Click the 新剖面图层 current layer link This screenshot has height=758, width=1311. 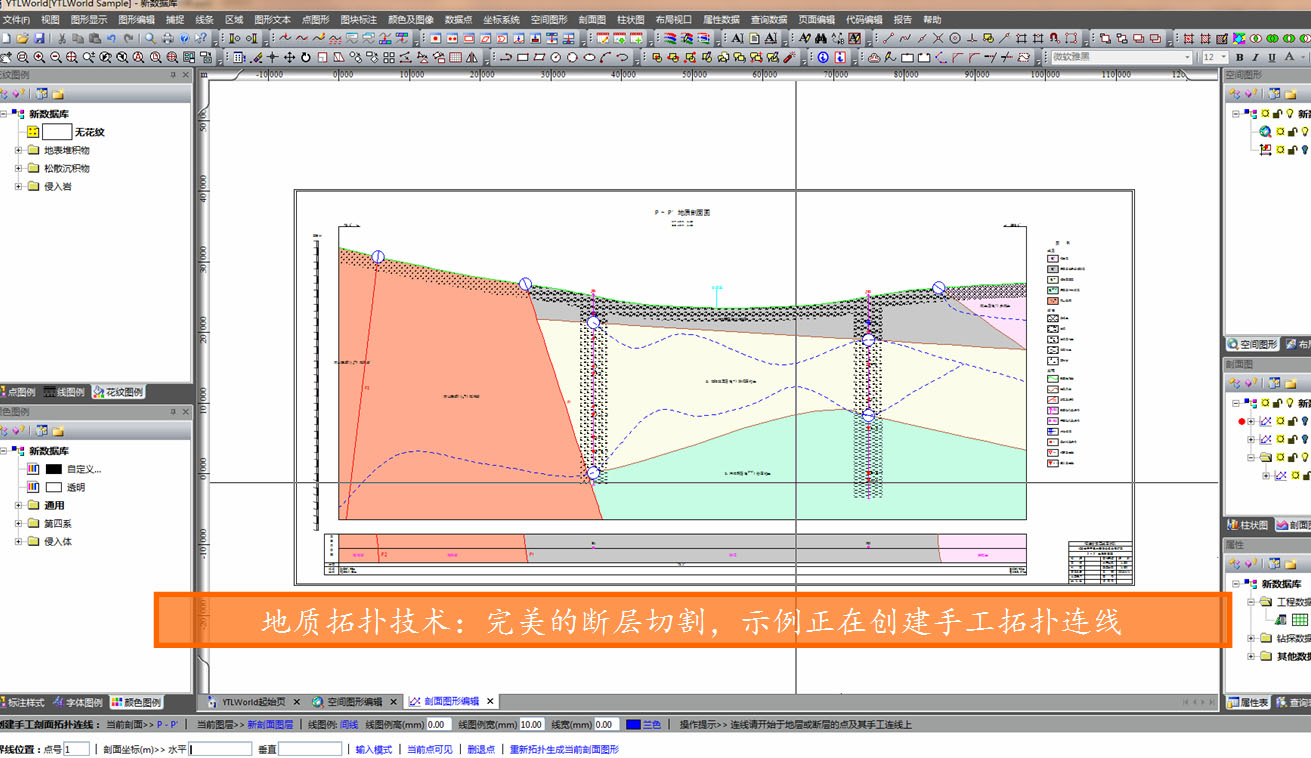click(270, 724)
